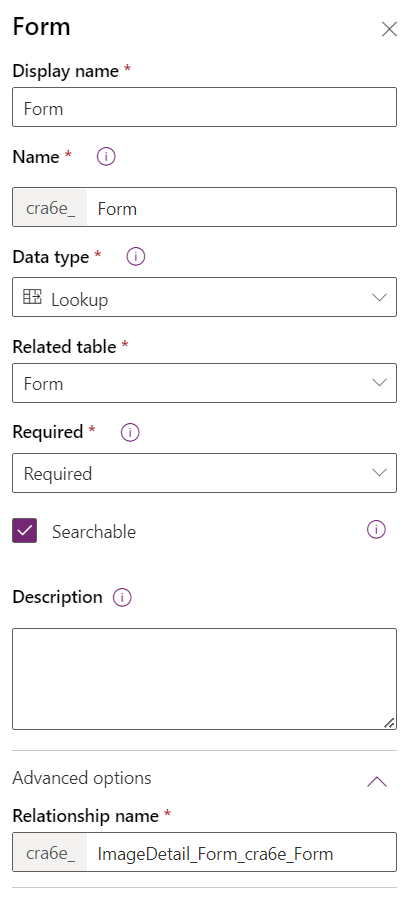Click the Advanced options label

pos(82,778)
